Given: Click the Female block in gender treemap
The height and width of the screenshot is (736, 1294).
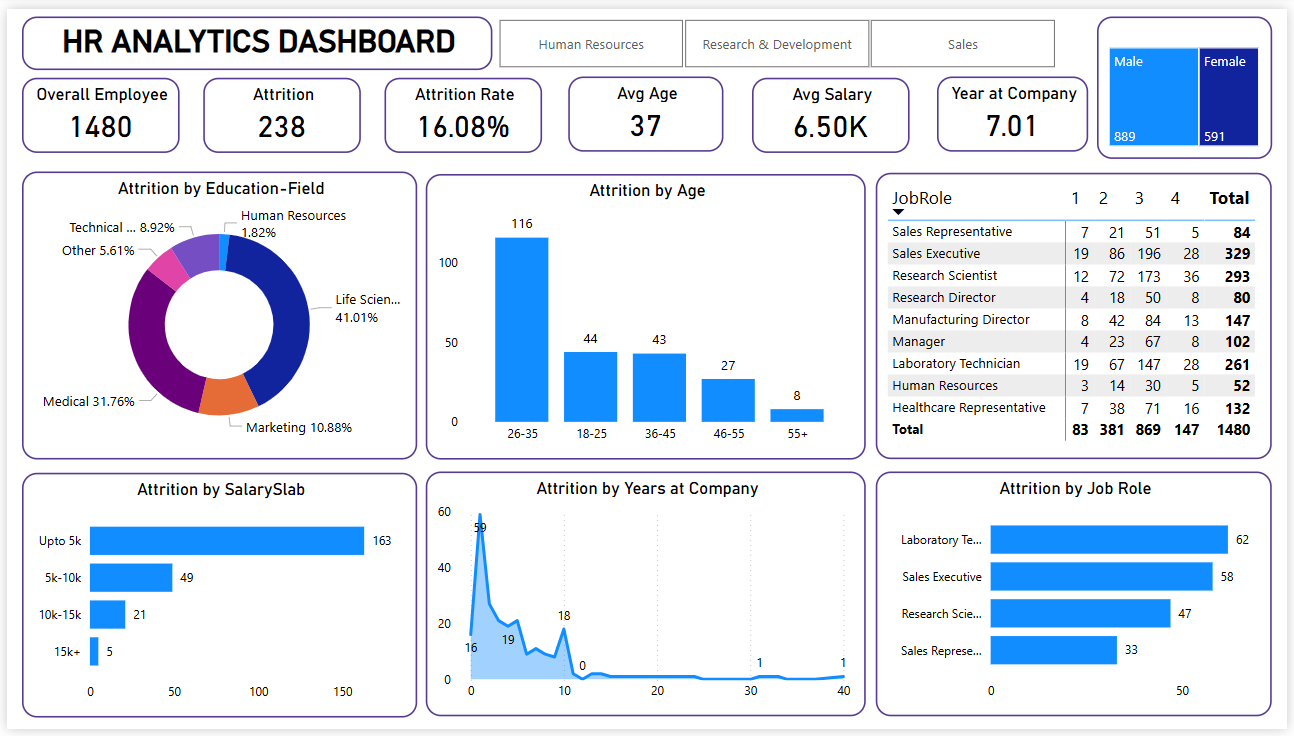Looking at the screenshot, I should 1229,97.
